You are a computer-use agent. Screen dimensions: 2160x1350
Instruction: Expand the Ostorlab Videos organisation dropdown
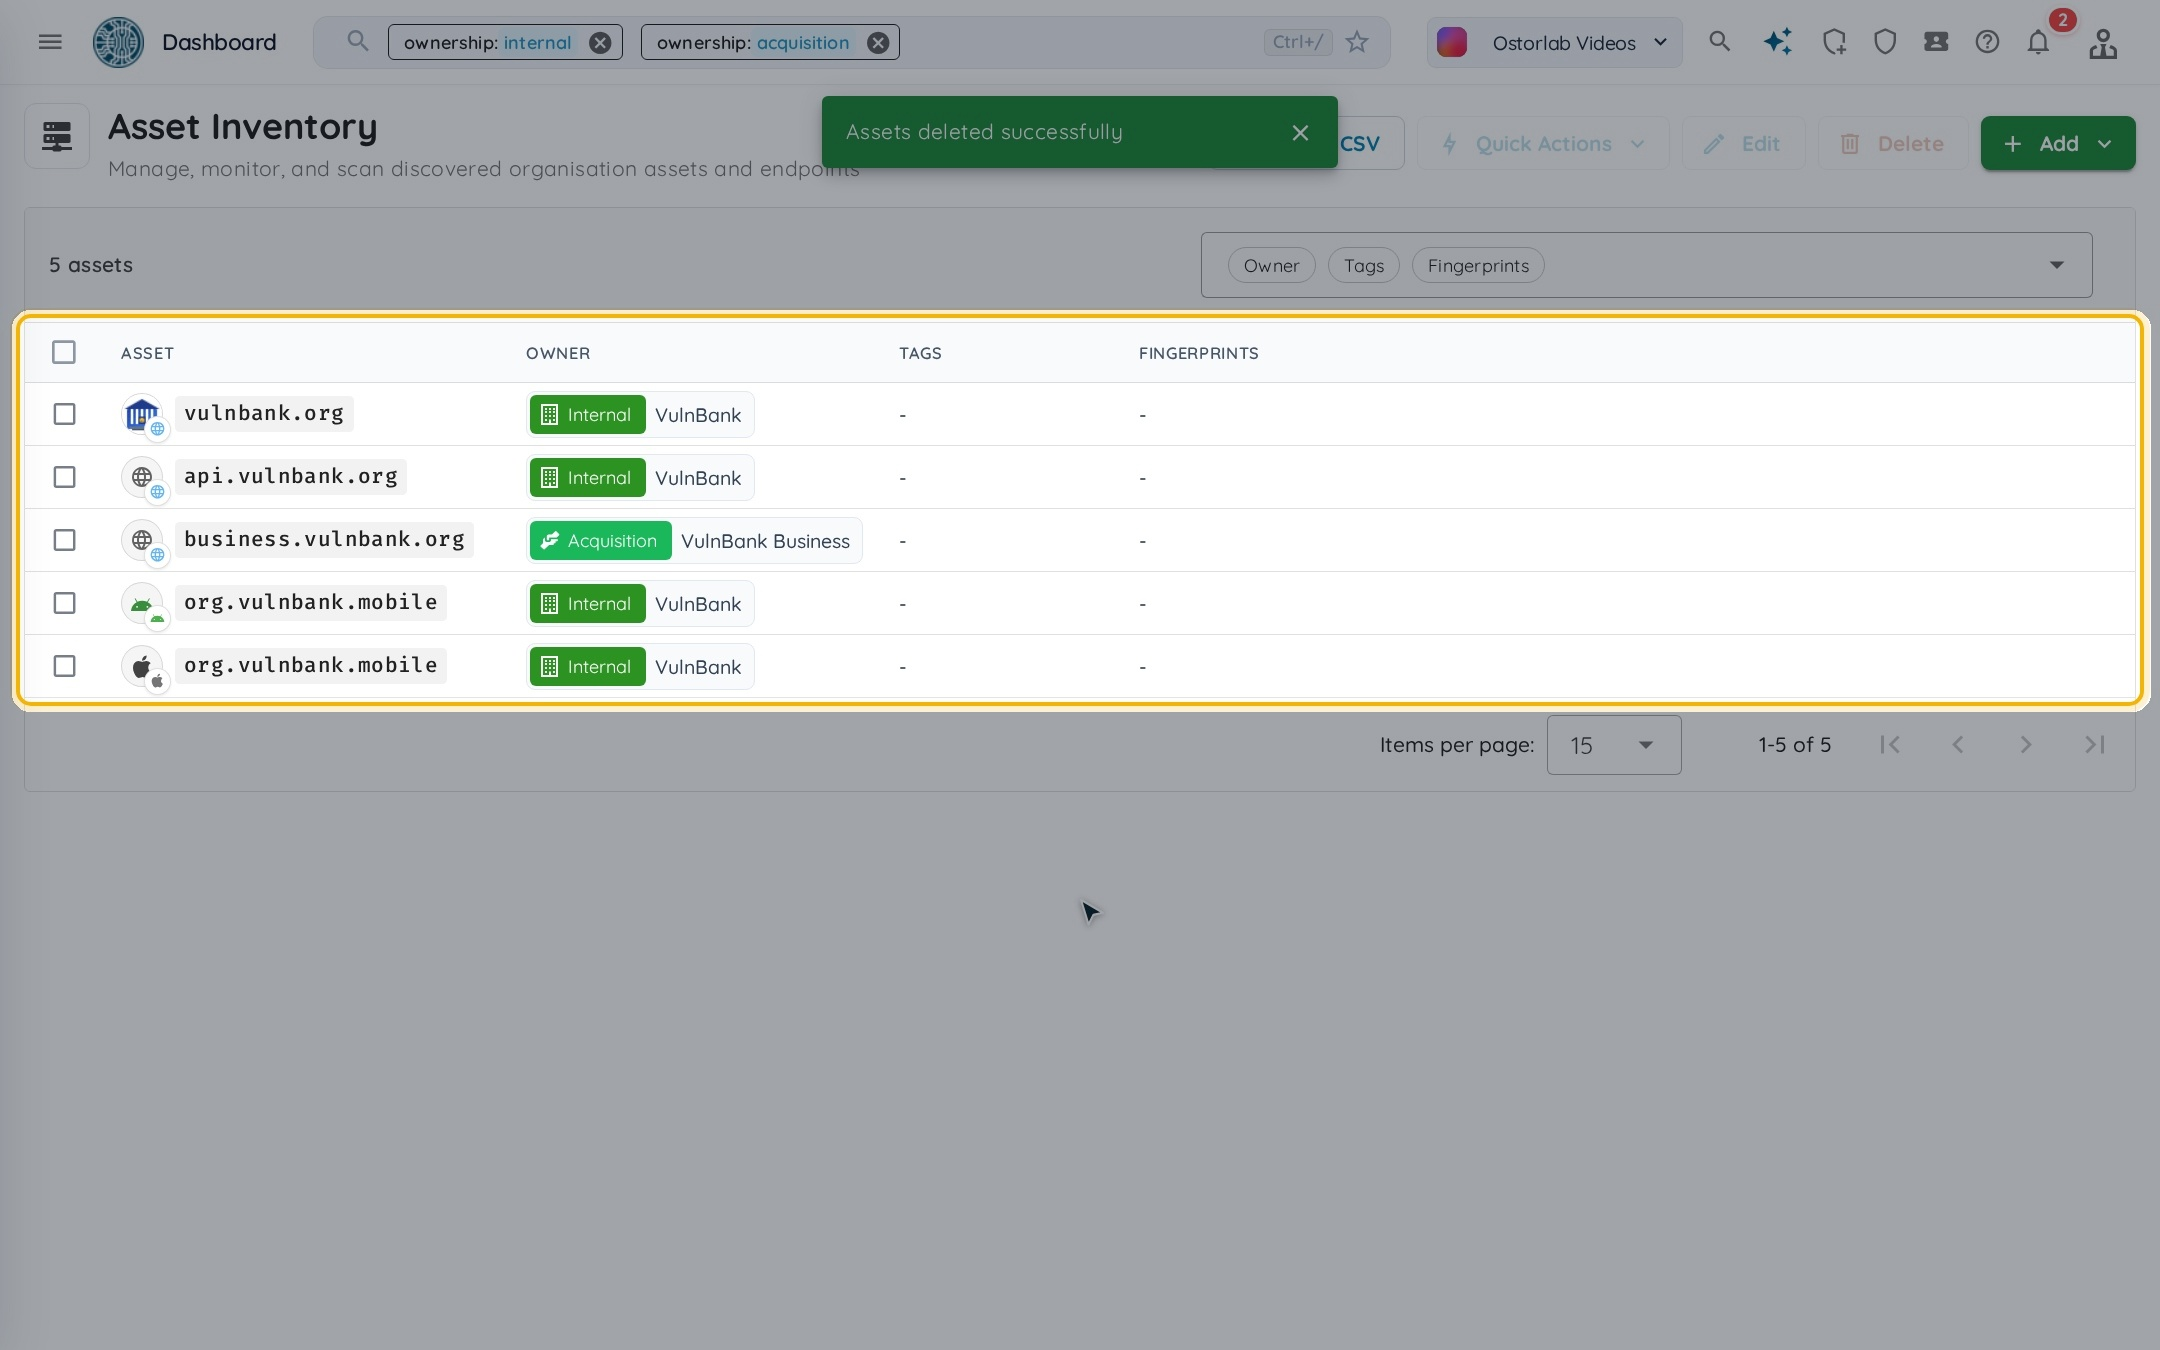coord(1554,42)
